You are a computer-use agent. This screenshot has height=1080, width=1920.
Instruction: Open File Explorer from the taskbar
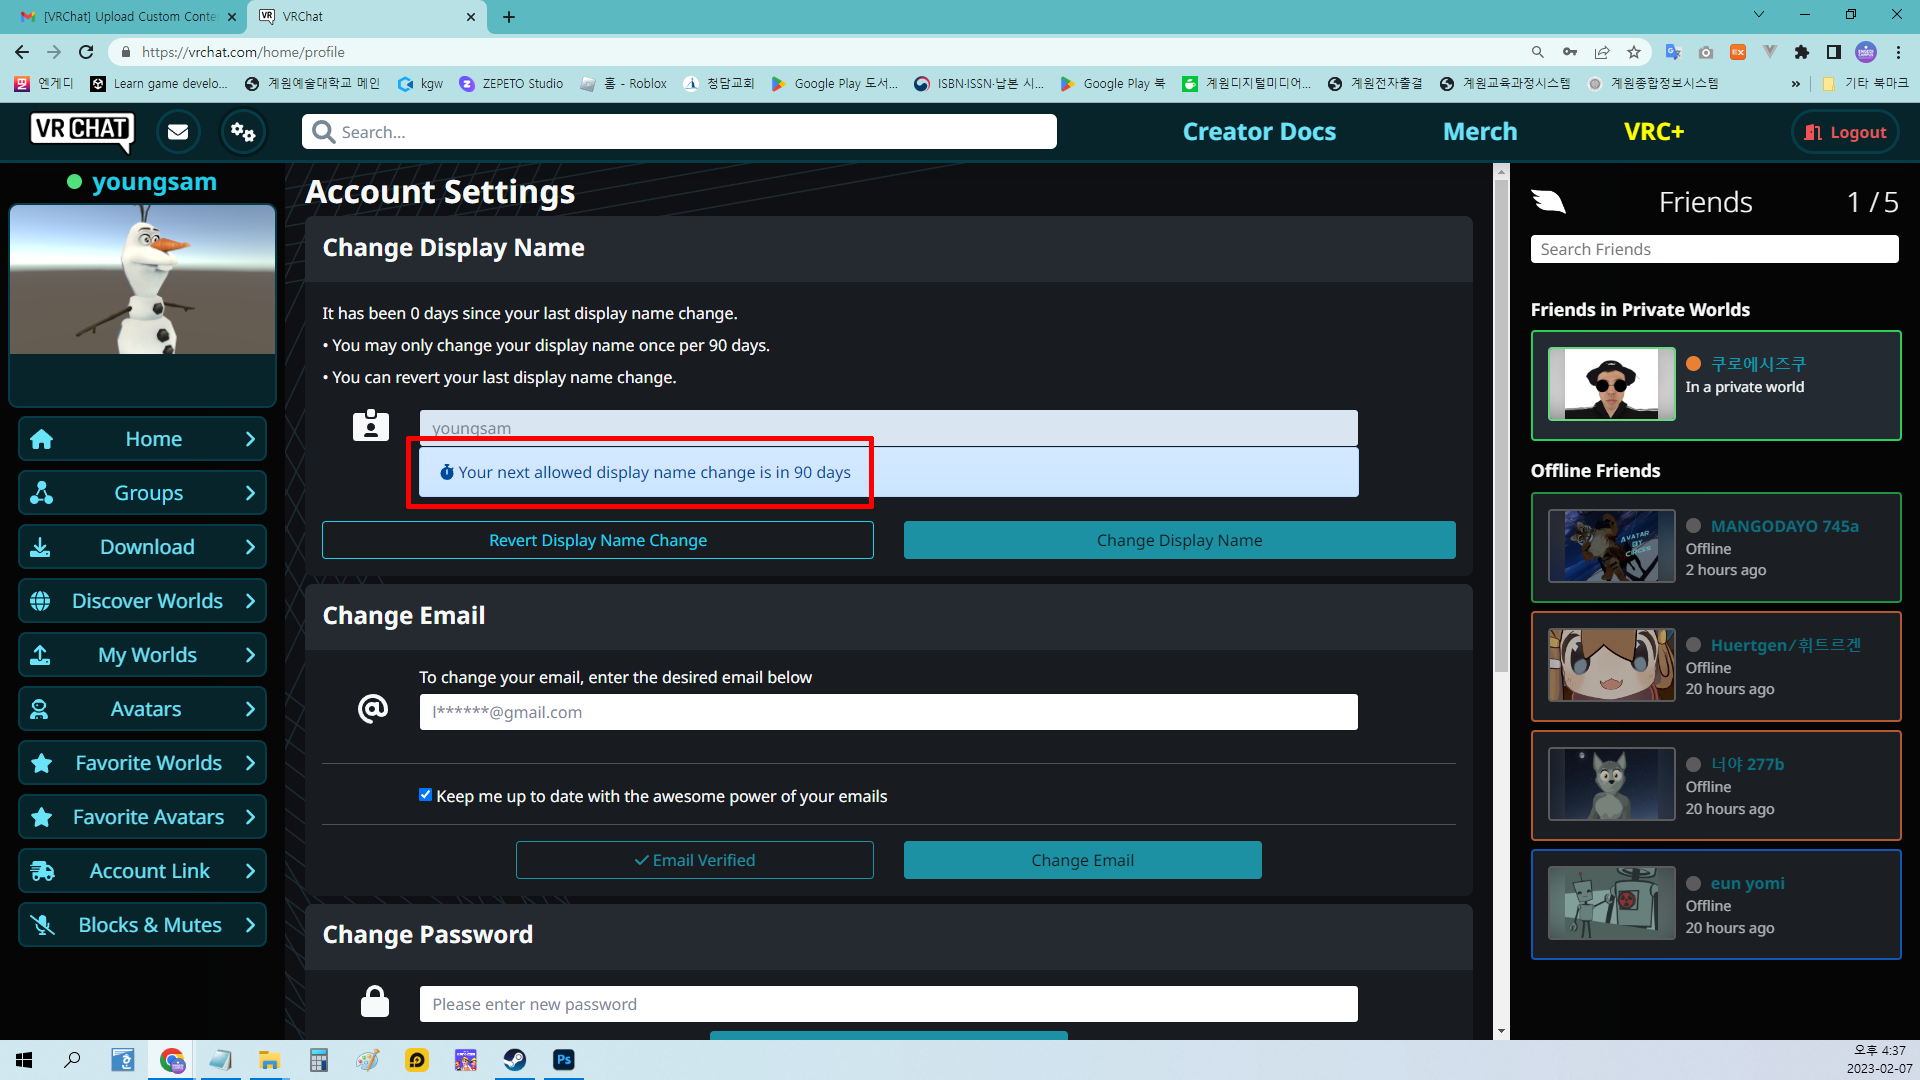coord(269,1060)
